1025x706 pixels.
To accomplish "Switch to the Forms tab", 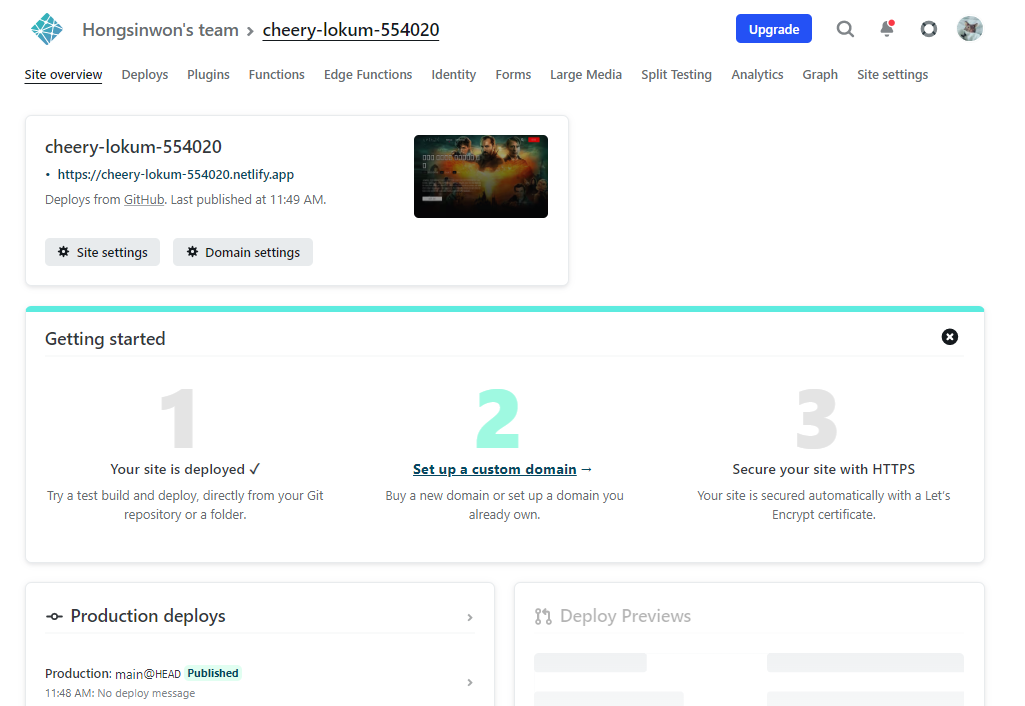I will [x=513, y=75].
